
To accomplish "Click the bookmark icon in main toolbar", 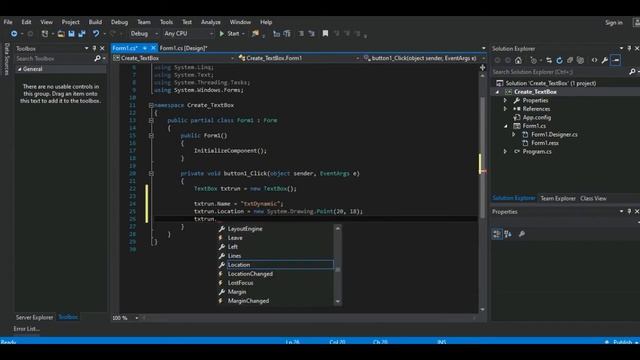I will coord(325,34).
